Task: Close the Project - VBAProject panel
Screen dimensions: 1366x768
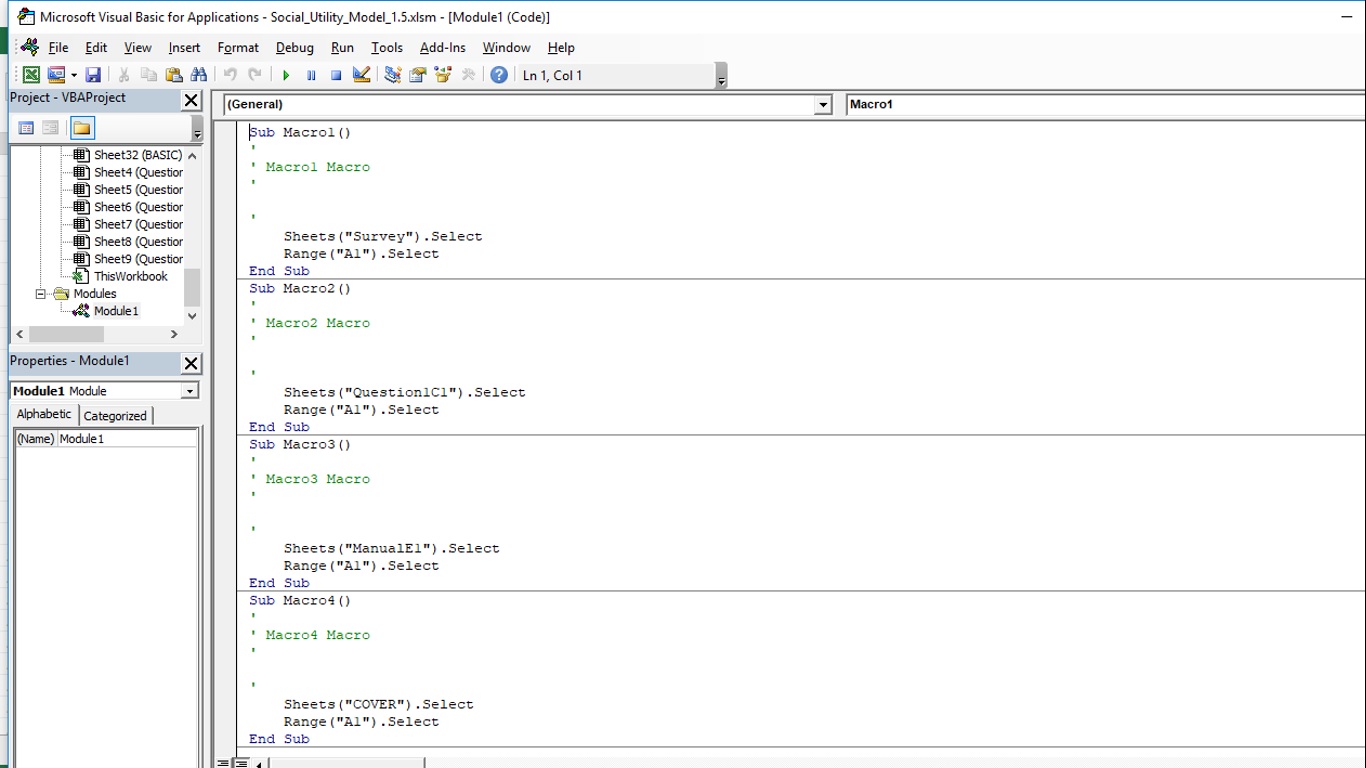Action: [191, 100]
